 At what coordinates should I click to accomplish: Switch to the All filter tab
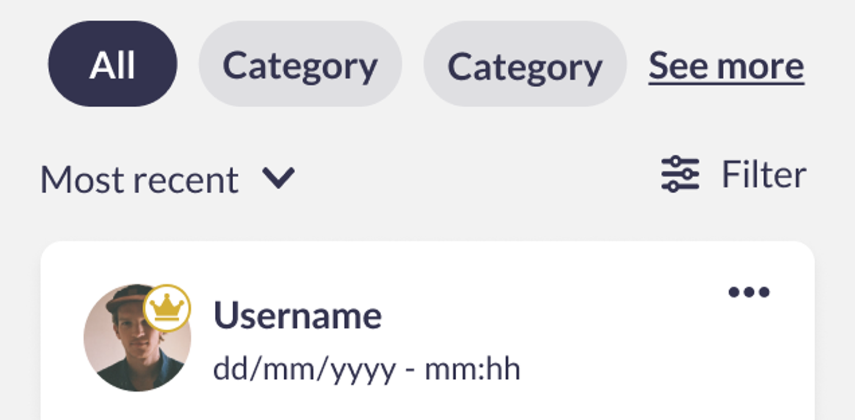coord(112,66)
